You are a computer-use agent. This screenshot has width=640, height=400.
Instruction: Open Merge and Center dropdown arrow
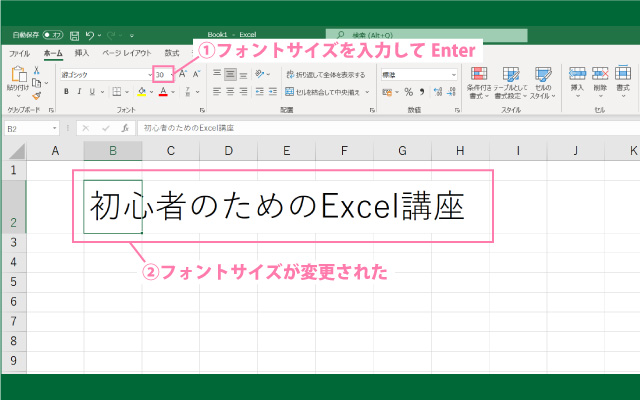click(x=367, y=92)
